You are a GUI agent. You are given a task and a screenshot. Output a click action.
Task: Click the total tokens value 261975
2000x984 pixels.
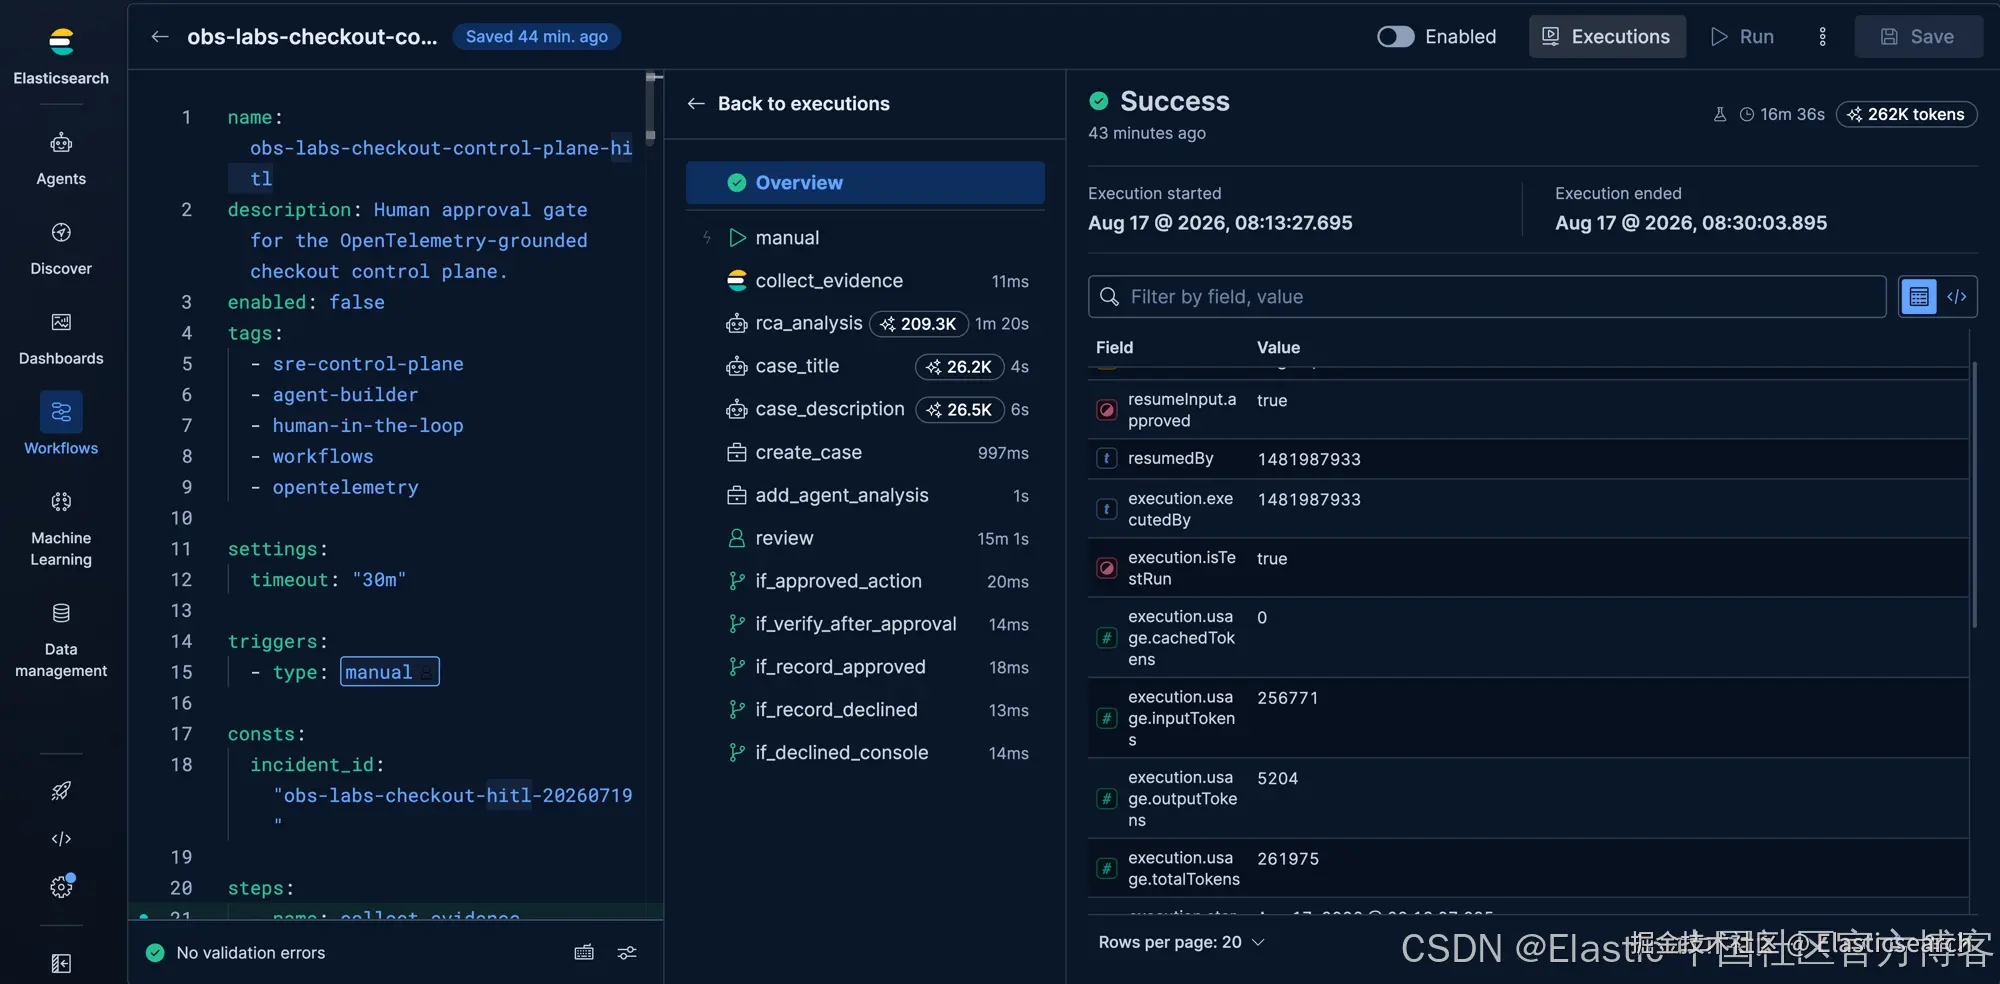pyautogui.click(x=1288, y=859)
